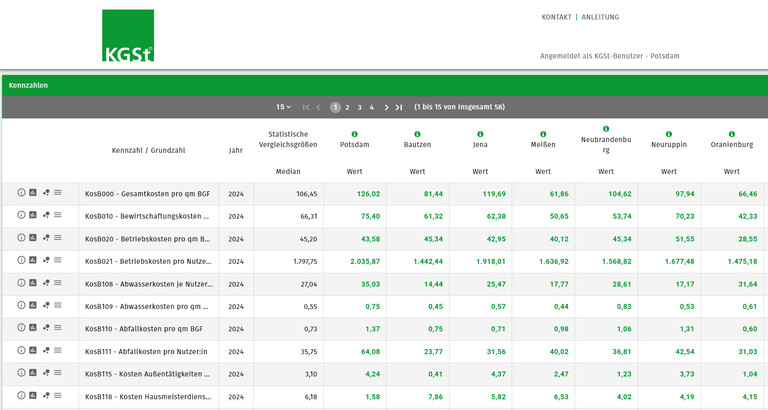Click list menu icon for KosB115 row

pyautogui.click(x=58, y=373)
